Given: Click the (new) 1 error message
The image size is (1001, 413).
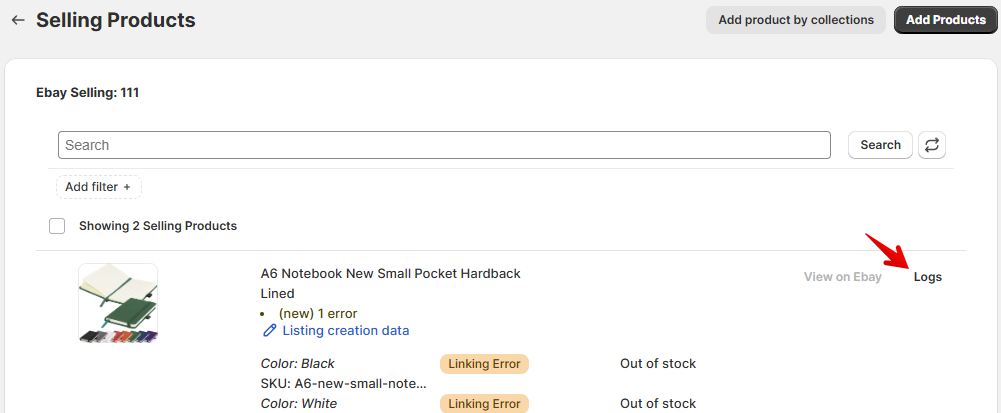Looking at the screenshot, I should (x=317, y=313).
